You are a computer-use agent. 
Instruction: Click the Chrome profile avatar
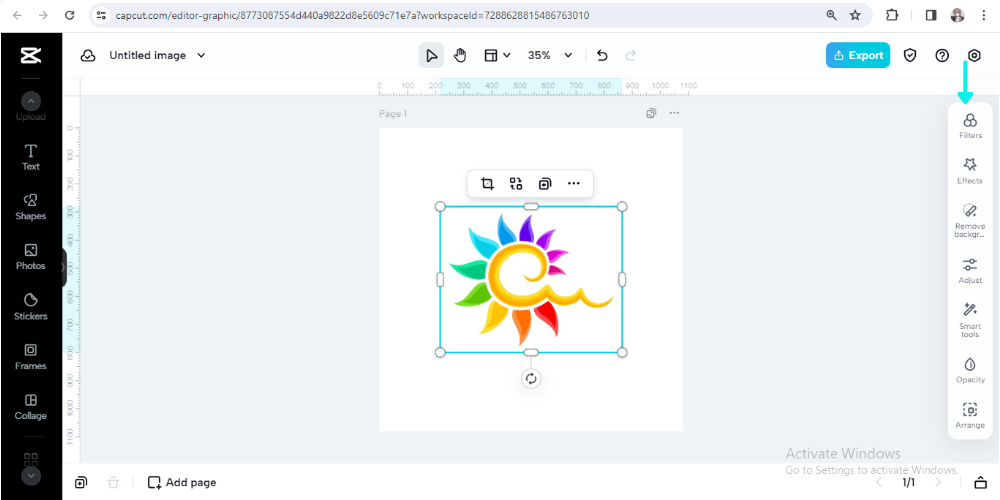(x=957, y=15)
